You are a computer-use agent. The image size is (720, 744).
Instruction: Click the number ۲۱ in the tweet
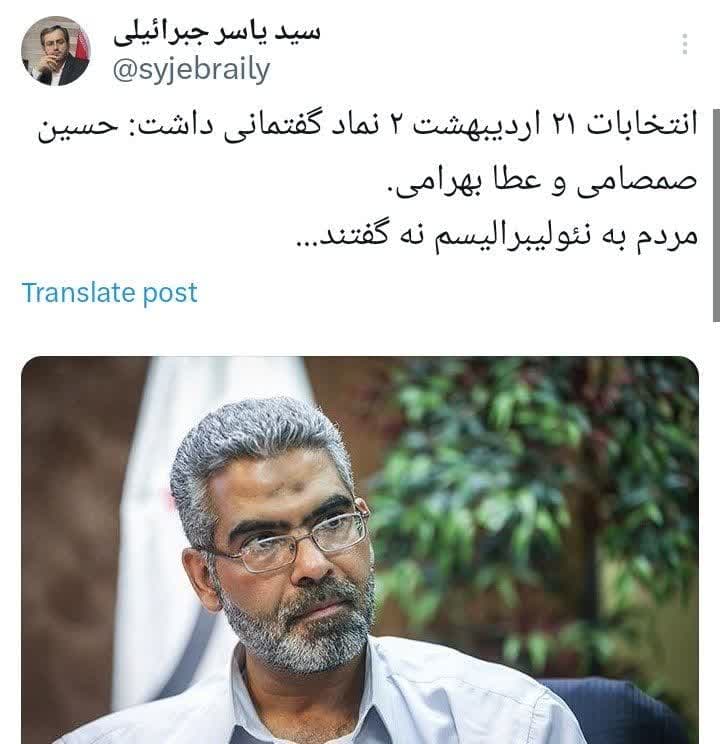(x=563, y=125)
